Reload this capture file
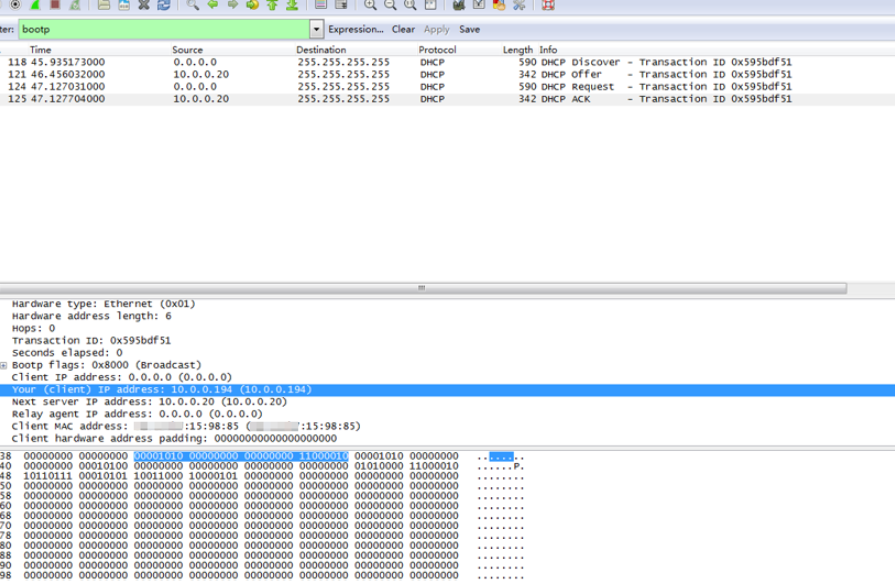 coord(164,5)
